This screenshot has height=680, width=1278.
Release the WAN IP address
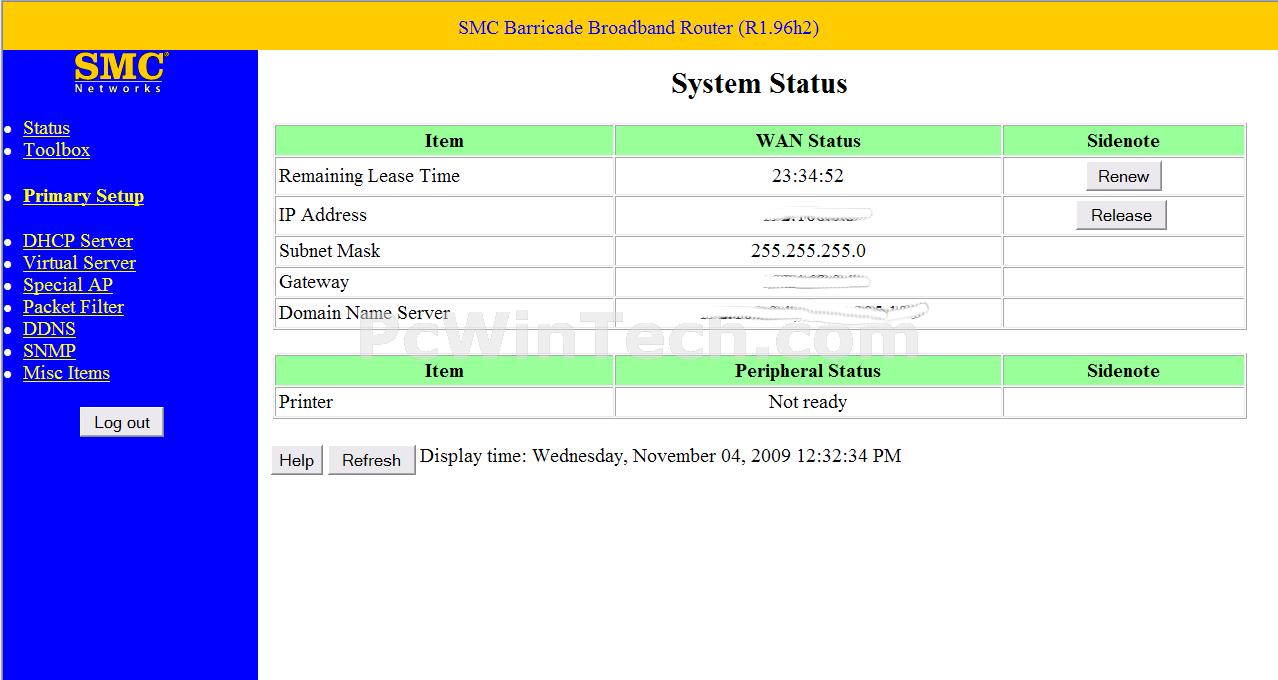tap(1121, 215)
